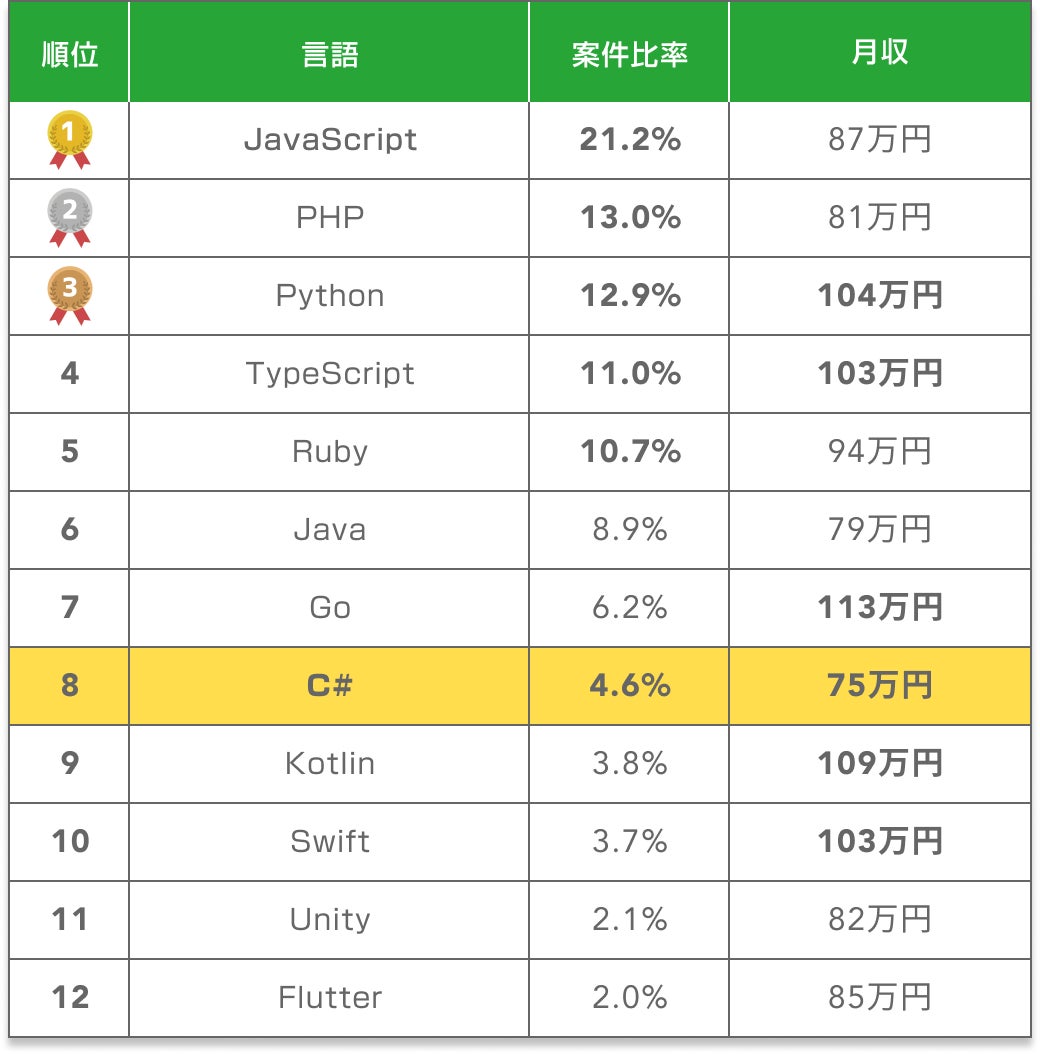Image resolution: width=1040 pixels, height=1054 pixels.
Task: Click the 言語 column header
Action: click(330, 54)
